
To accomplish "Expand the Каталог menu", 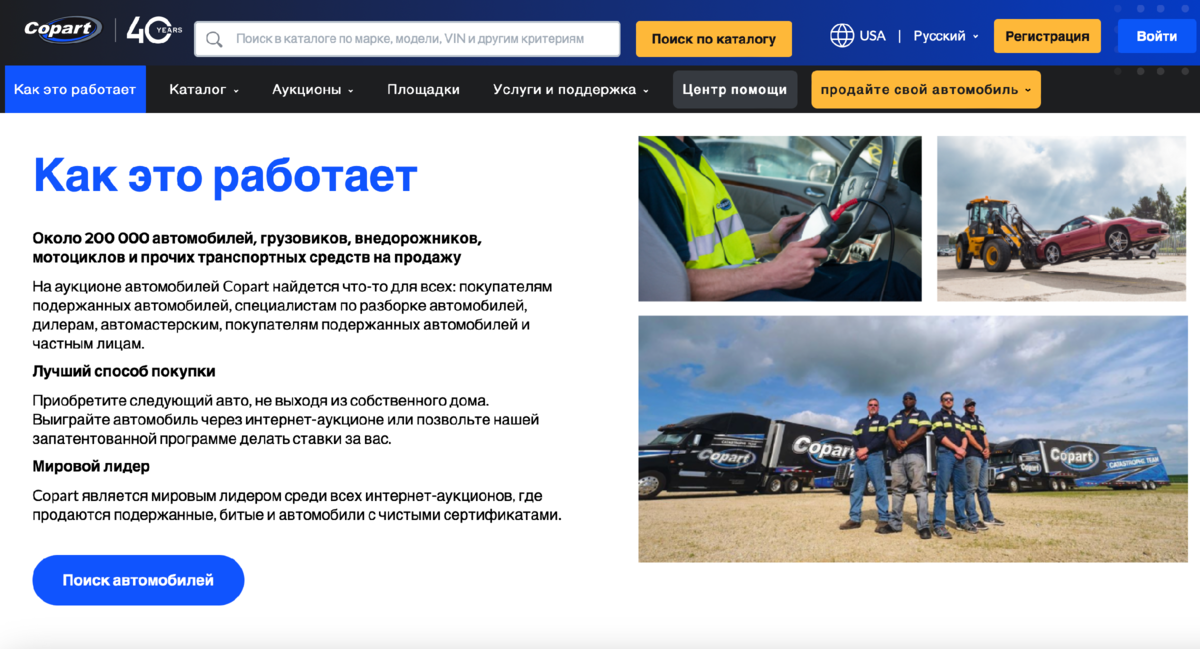I will coord(204,89).
